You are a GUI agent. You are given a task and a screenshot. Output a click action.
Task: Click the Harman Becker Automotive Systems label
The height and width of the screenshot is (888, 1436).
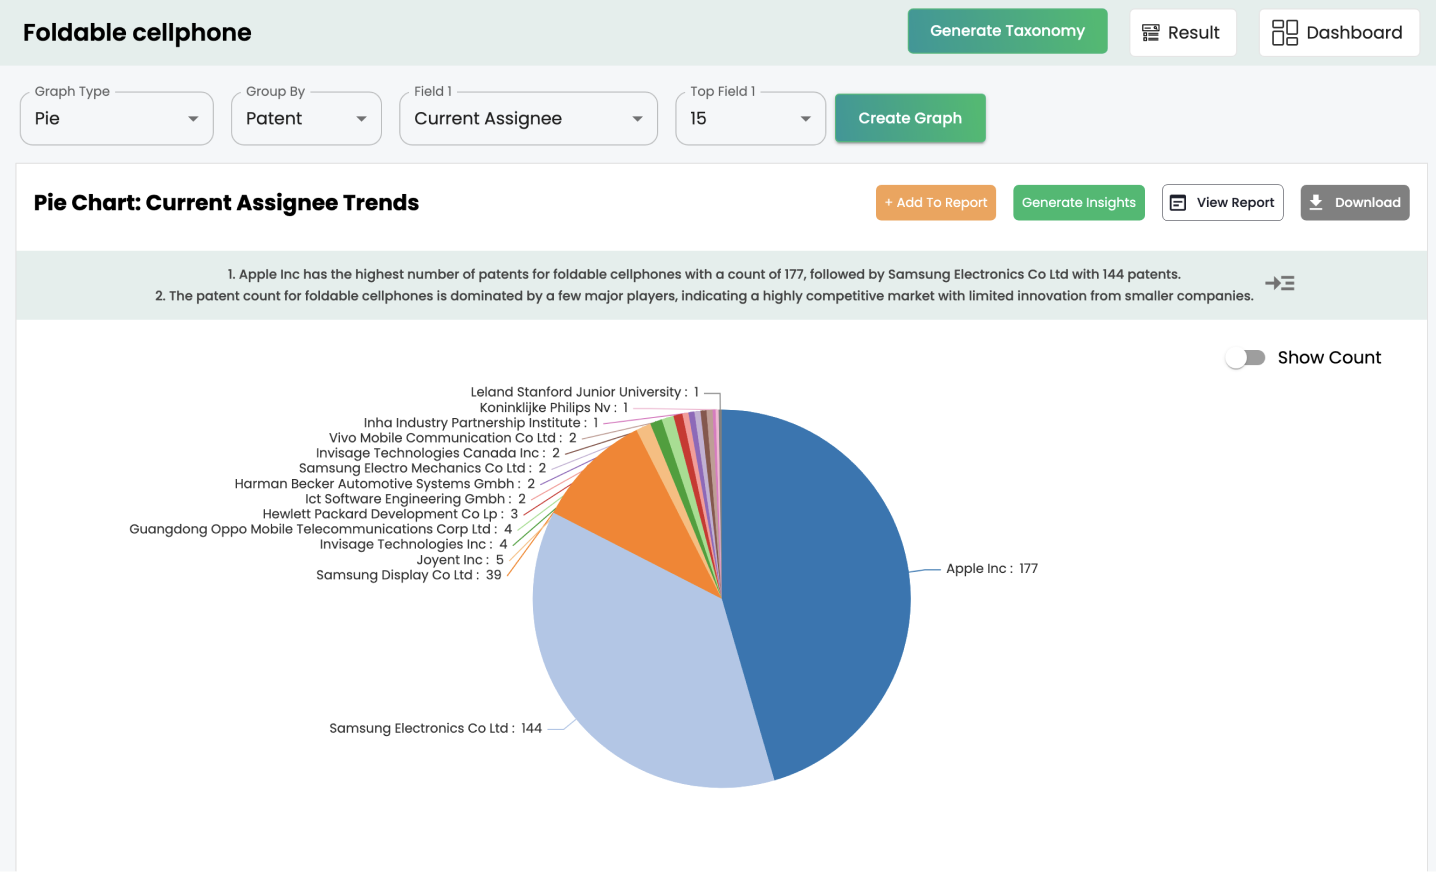click(385, 484)
